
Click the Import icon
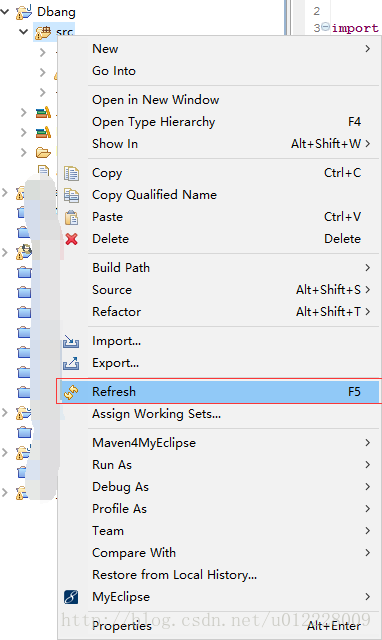click(71, 341)
